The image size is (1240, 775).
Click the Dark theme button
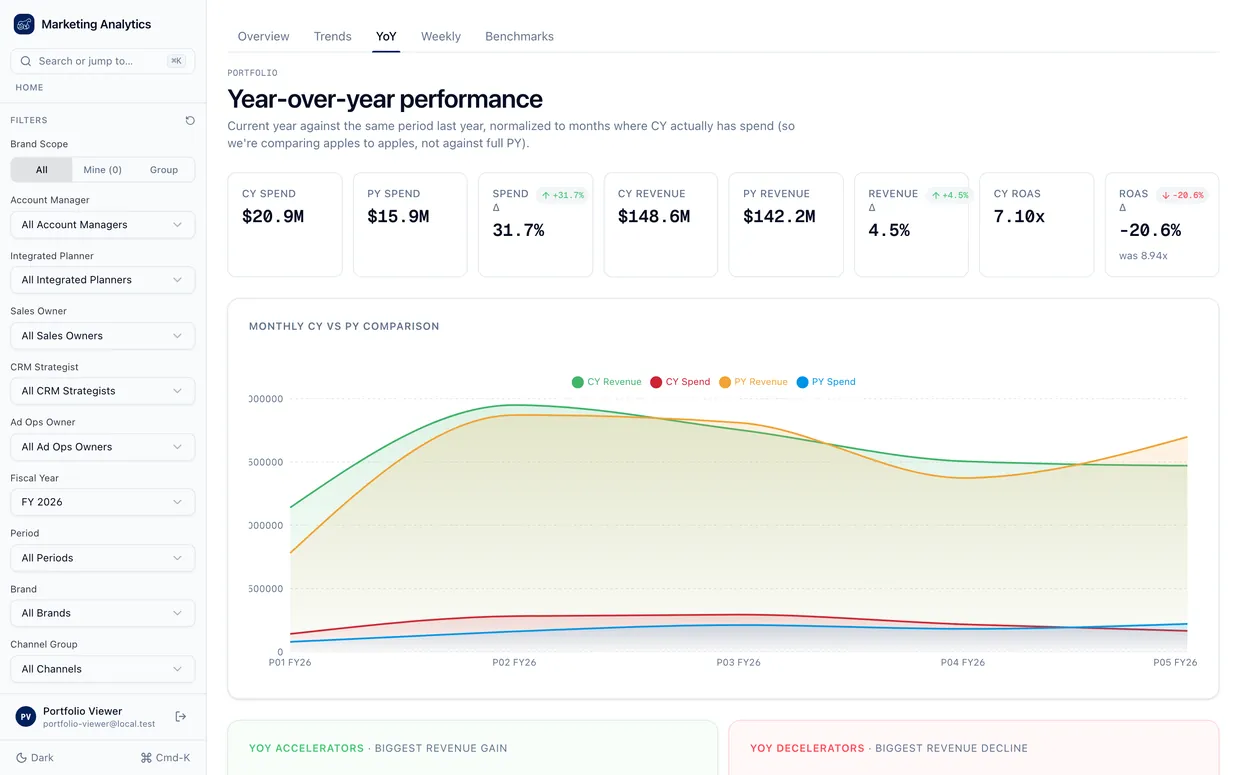[36, 758]
